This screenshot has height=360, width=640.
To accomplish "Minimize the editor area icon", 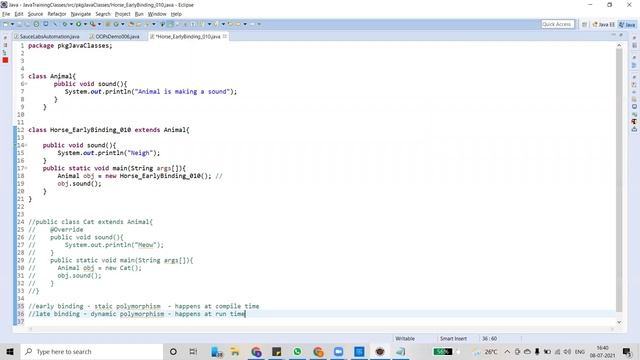I will 613,36.
